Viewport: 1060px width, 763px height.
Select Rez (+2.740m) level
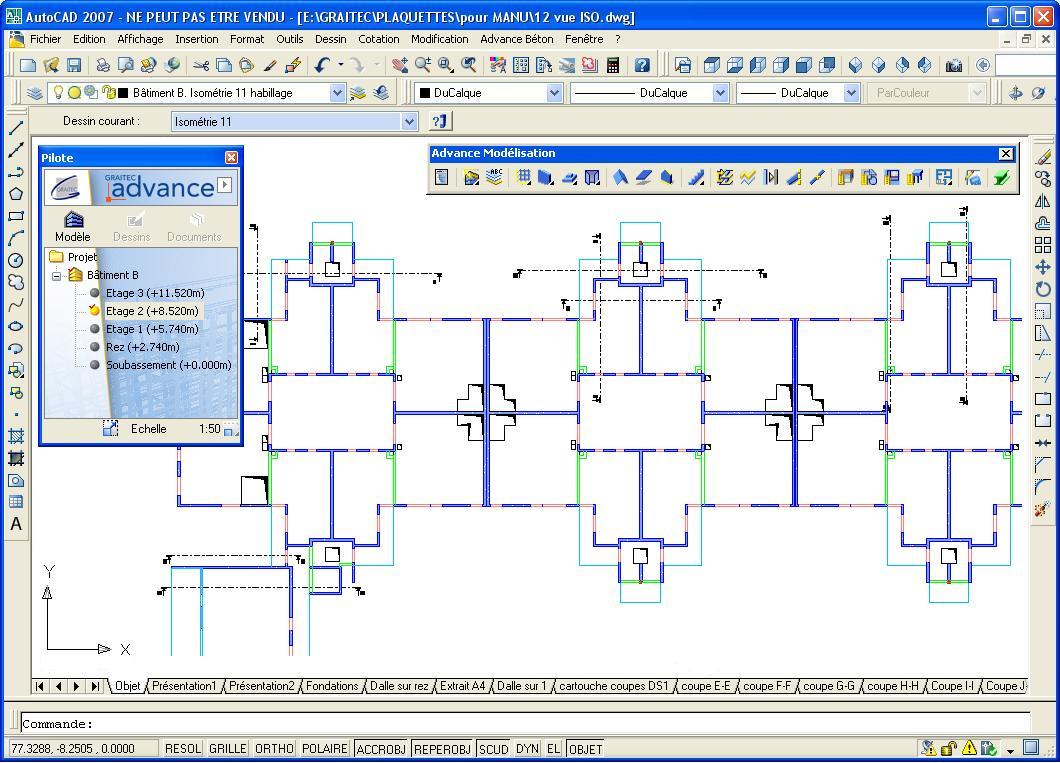(143, 347)
